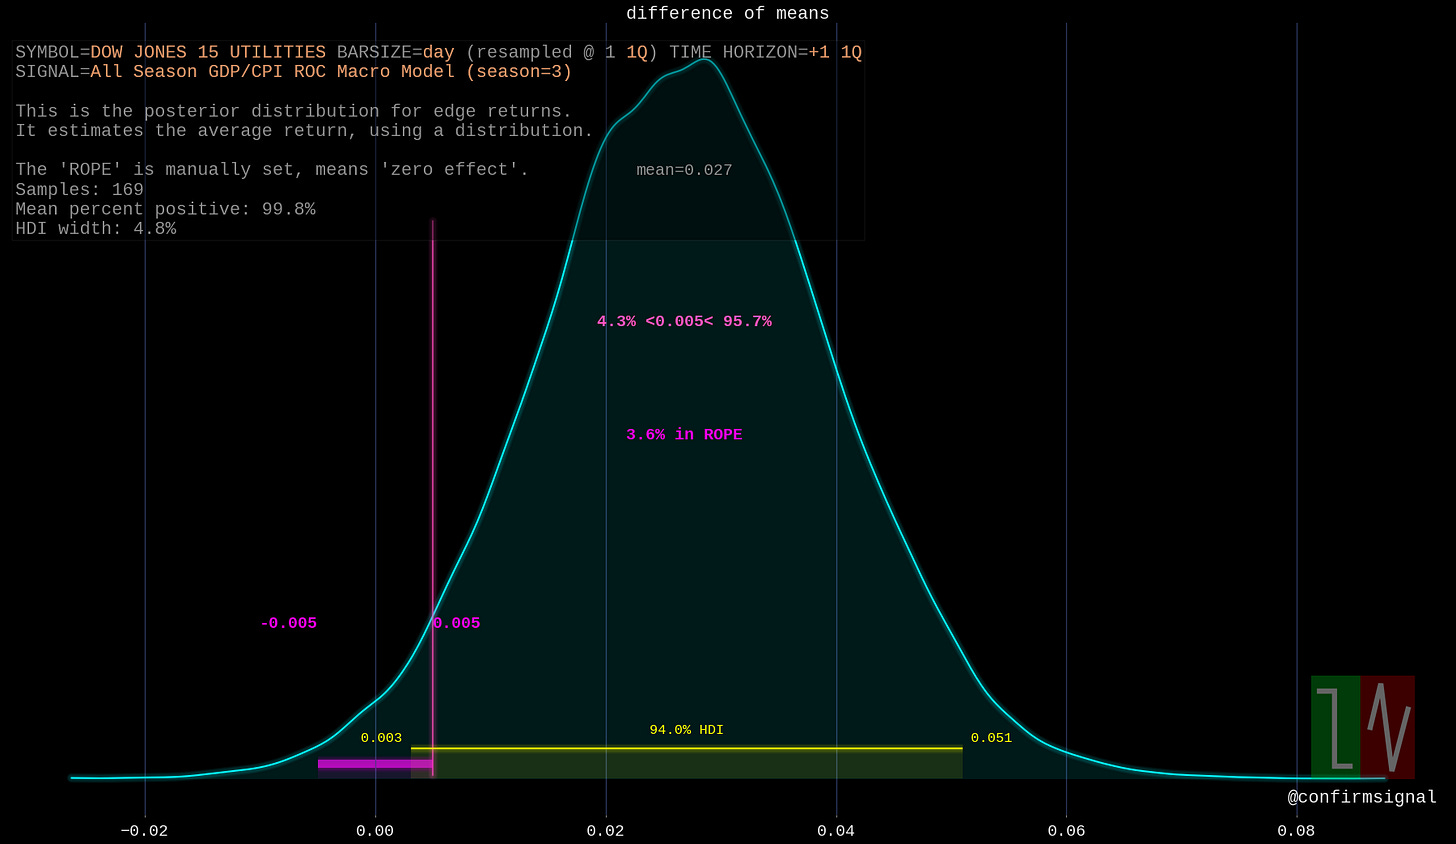Click the magenta '0.005' ROPE upper label
This screenshot has height=844, width=1456.
457,623
